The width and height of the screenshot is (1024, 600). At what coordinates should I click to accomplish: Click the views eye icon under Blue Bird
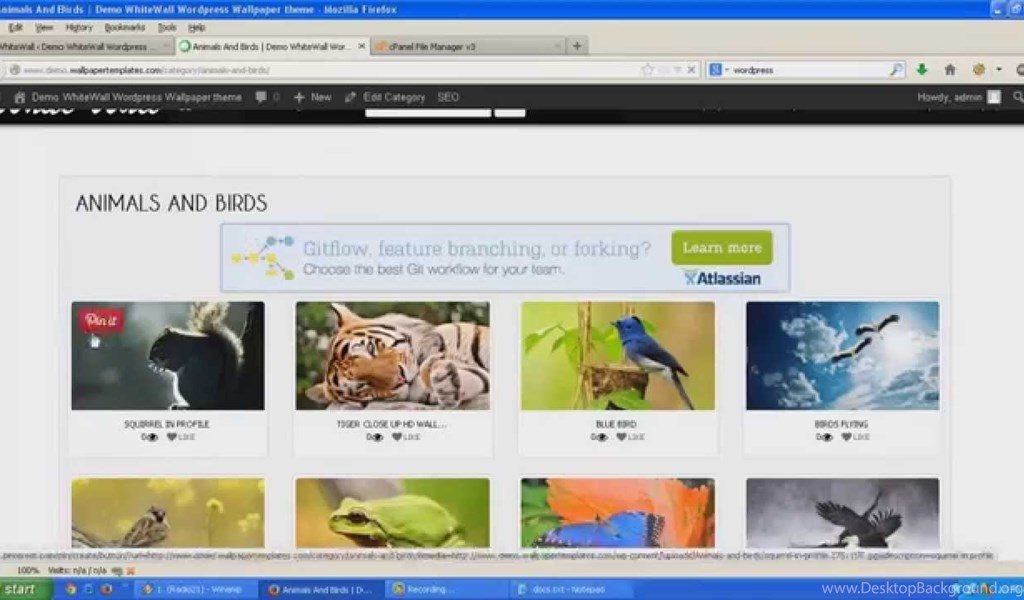pos(602,437)
